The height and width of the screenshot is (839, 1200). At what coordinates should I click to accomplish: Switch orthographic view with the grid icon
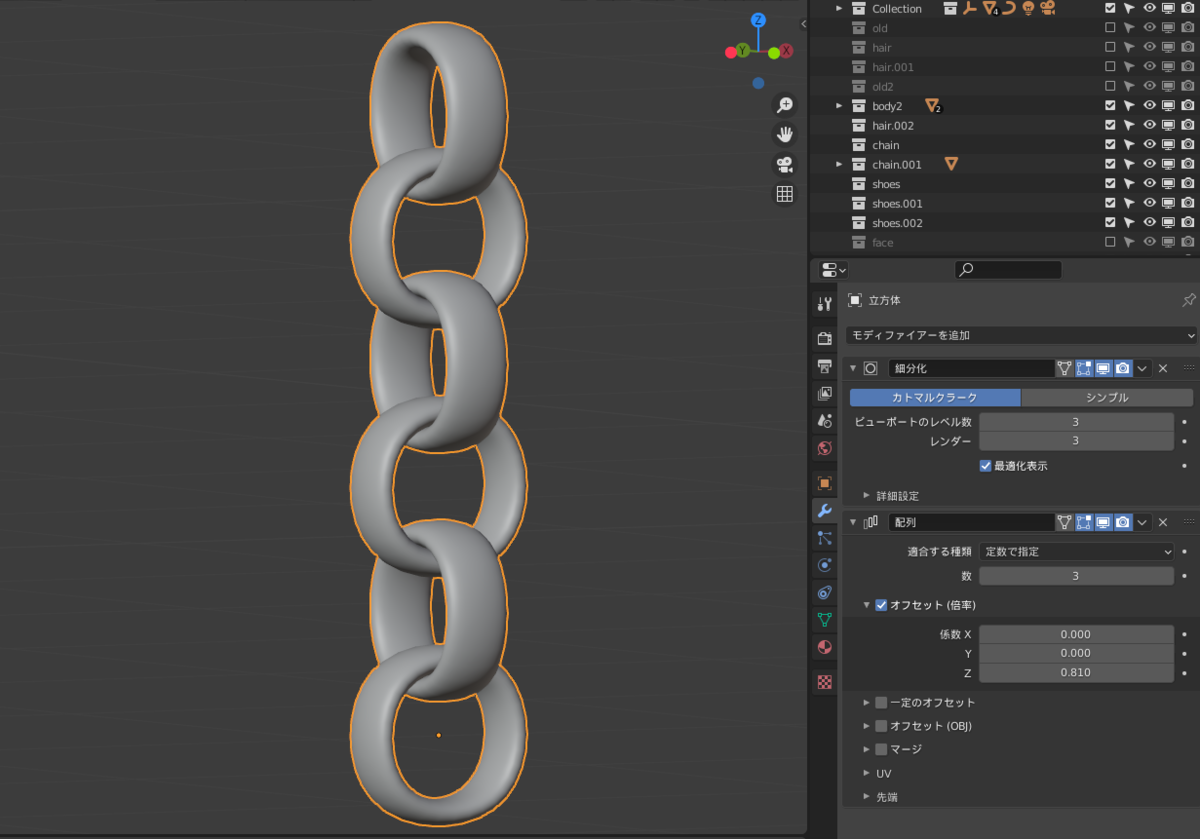click(x=785, y=194)
